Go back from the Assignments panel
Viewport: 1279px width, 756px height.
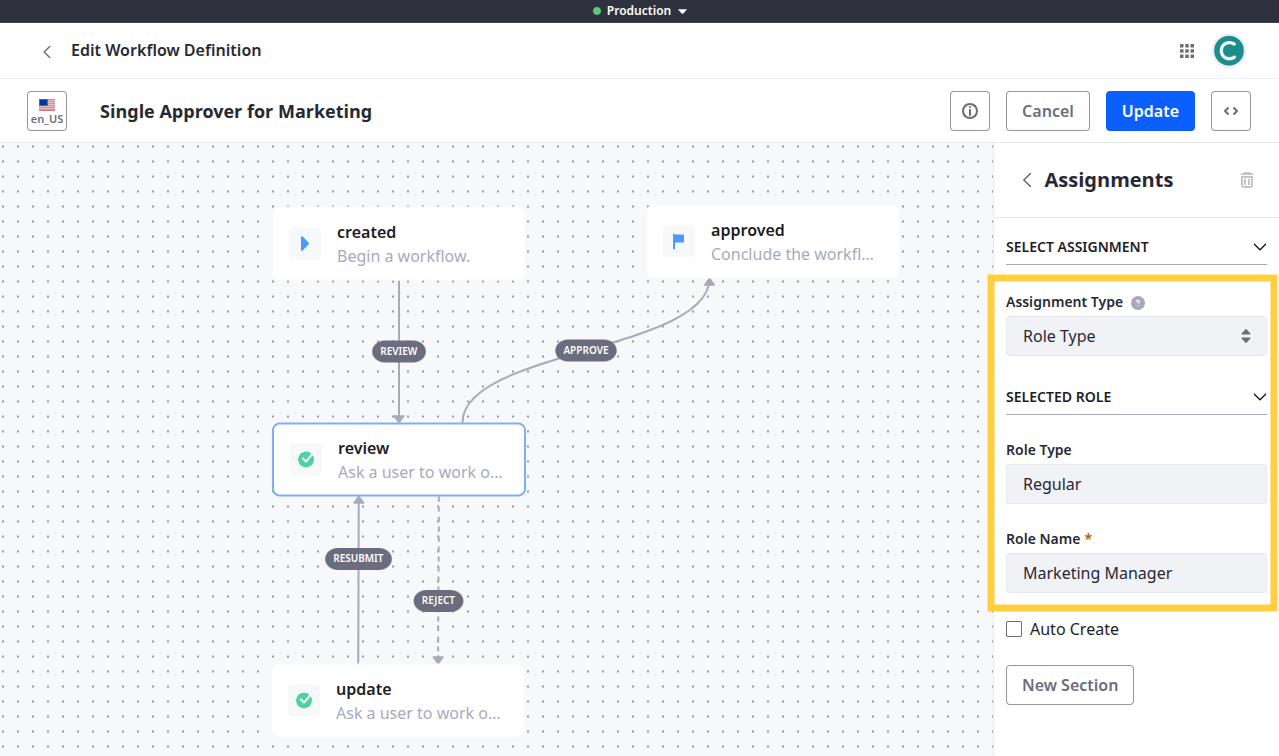click(1026, 180)
